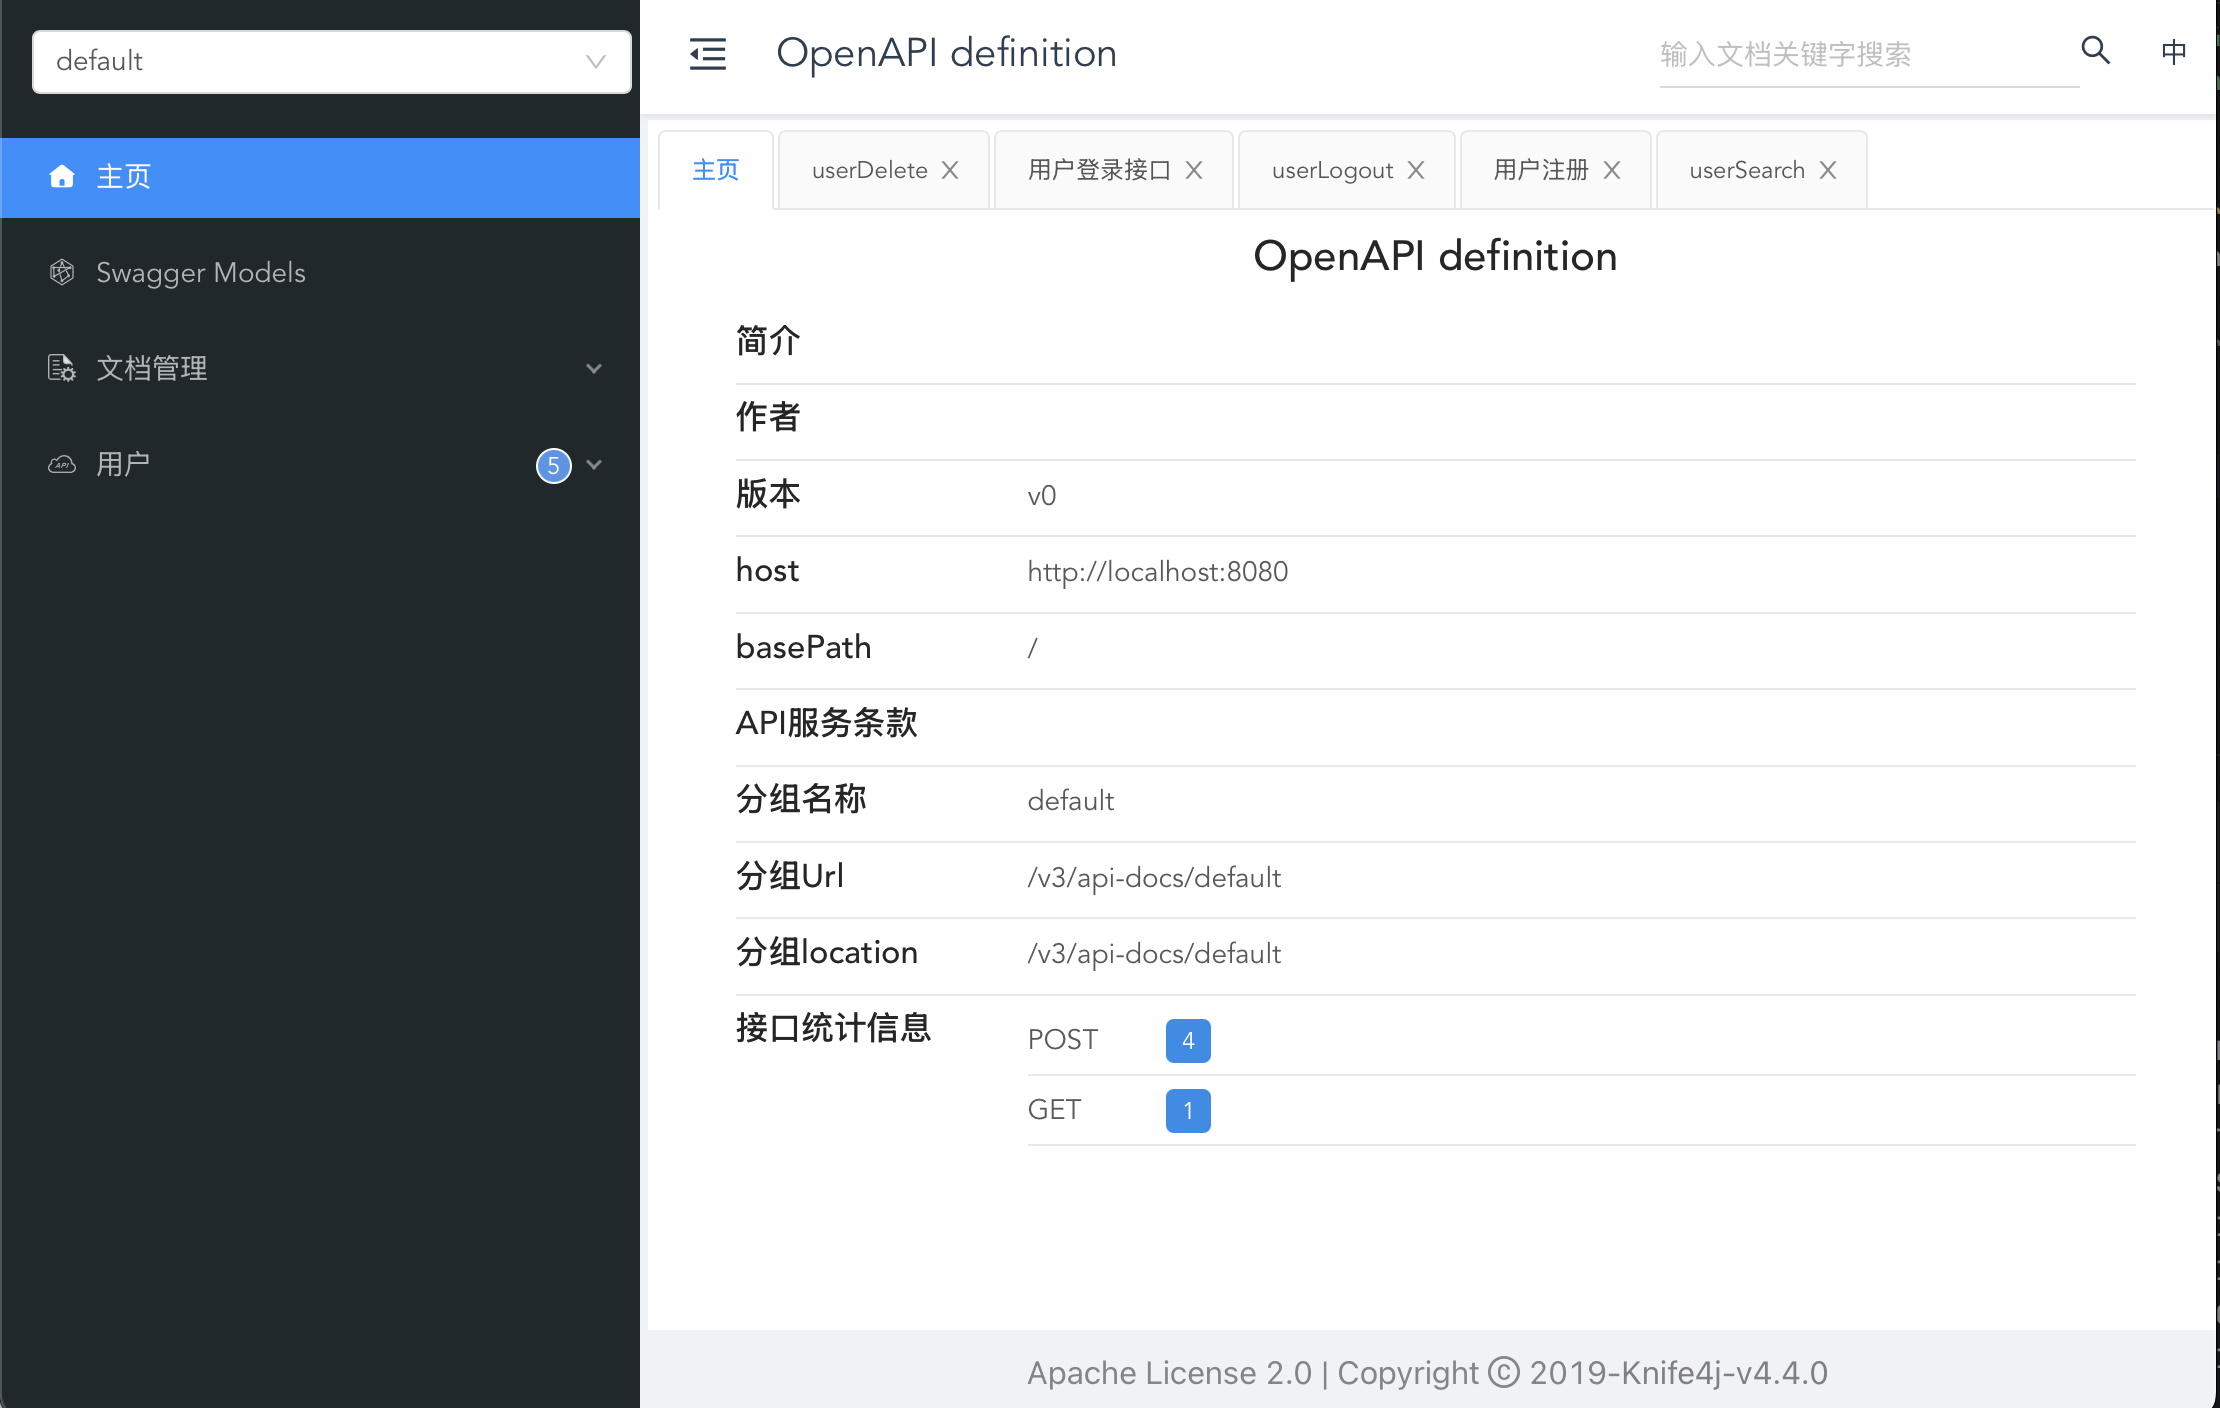Screen dimensions: 2220x1408
Task: Select 主页 in the sidebar
Action: (122, 176)
